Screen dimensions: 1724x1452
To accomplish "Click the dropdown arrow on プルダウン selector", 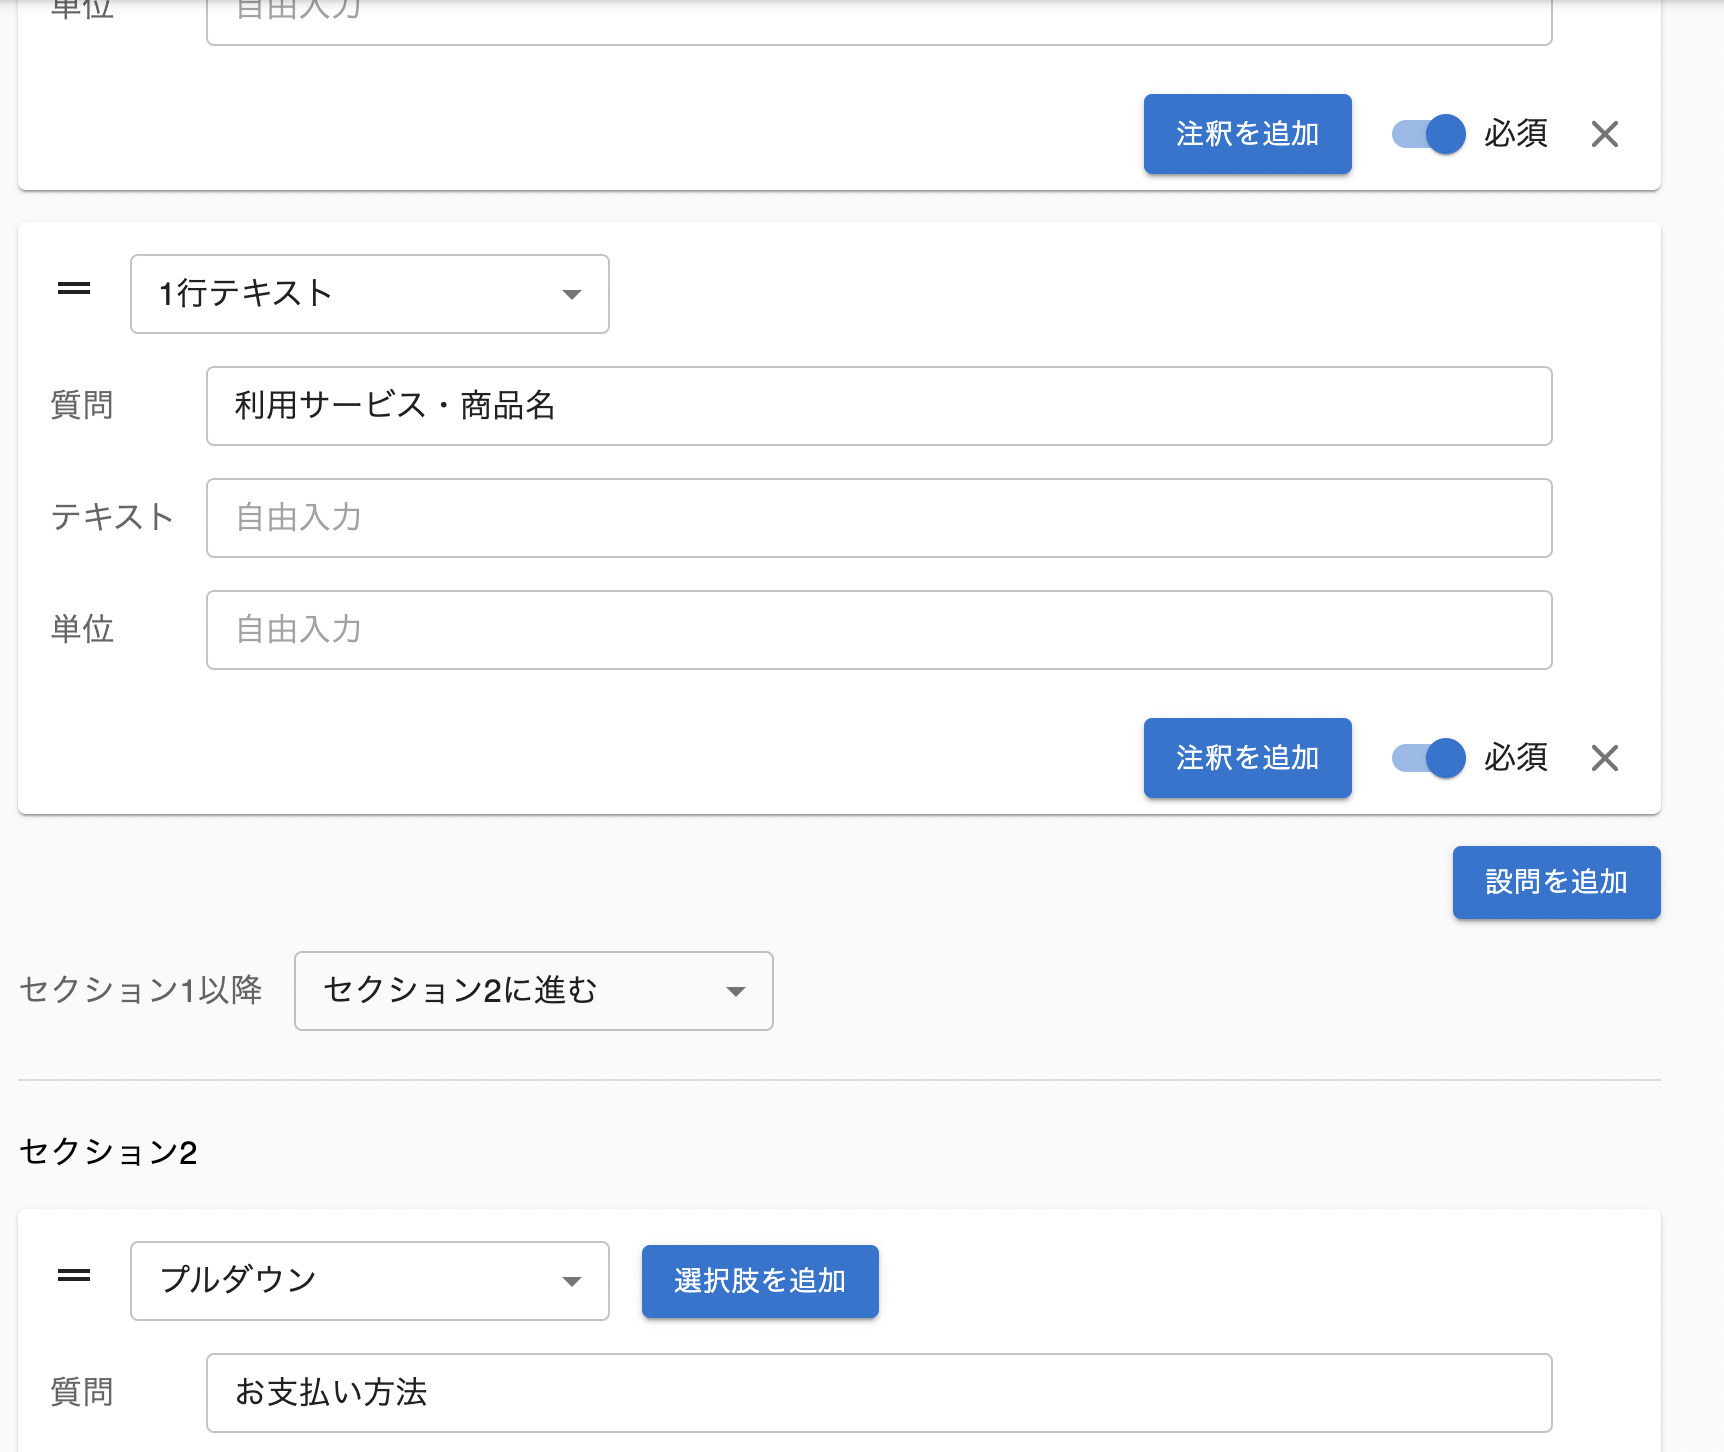I will click(571, 1281).
